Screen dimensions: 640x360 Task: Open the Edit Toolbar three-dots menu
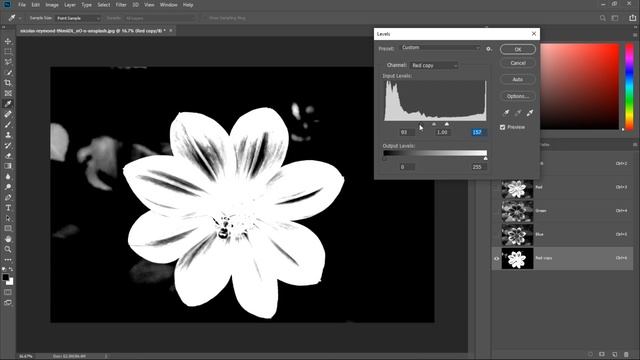8,260
